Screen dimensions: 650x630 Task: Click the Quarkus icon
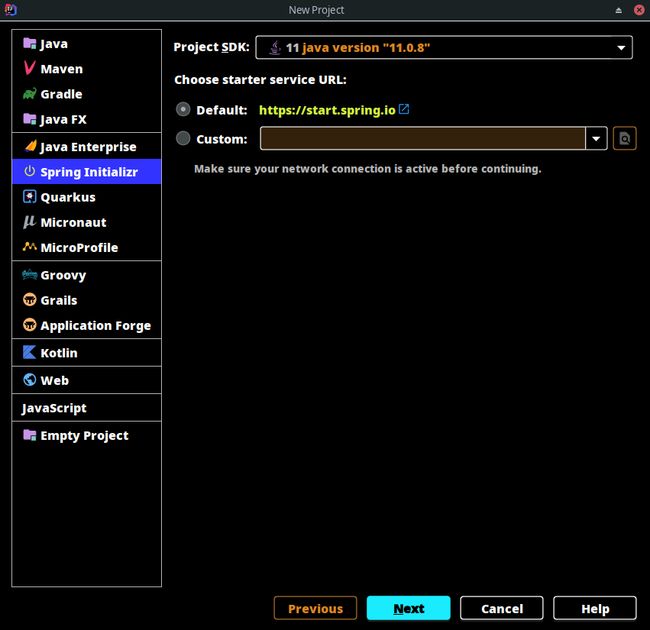point(29,196)
